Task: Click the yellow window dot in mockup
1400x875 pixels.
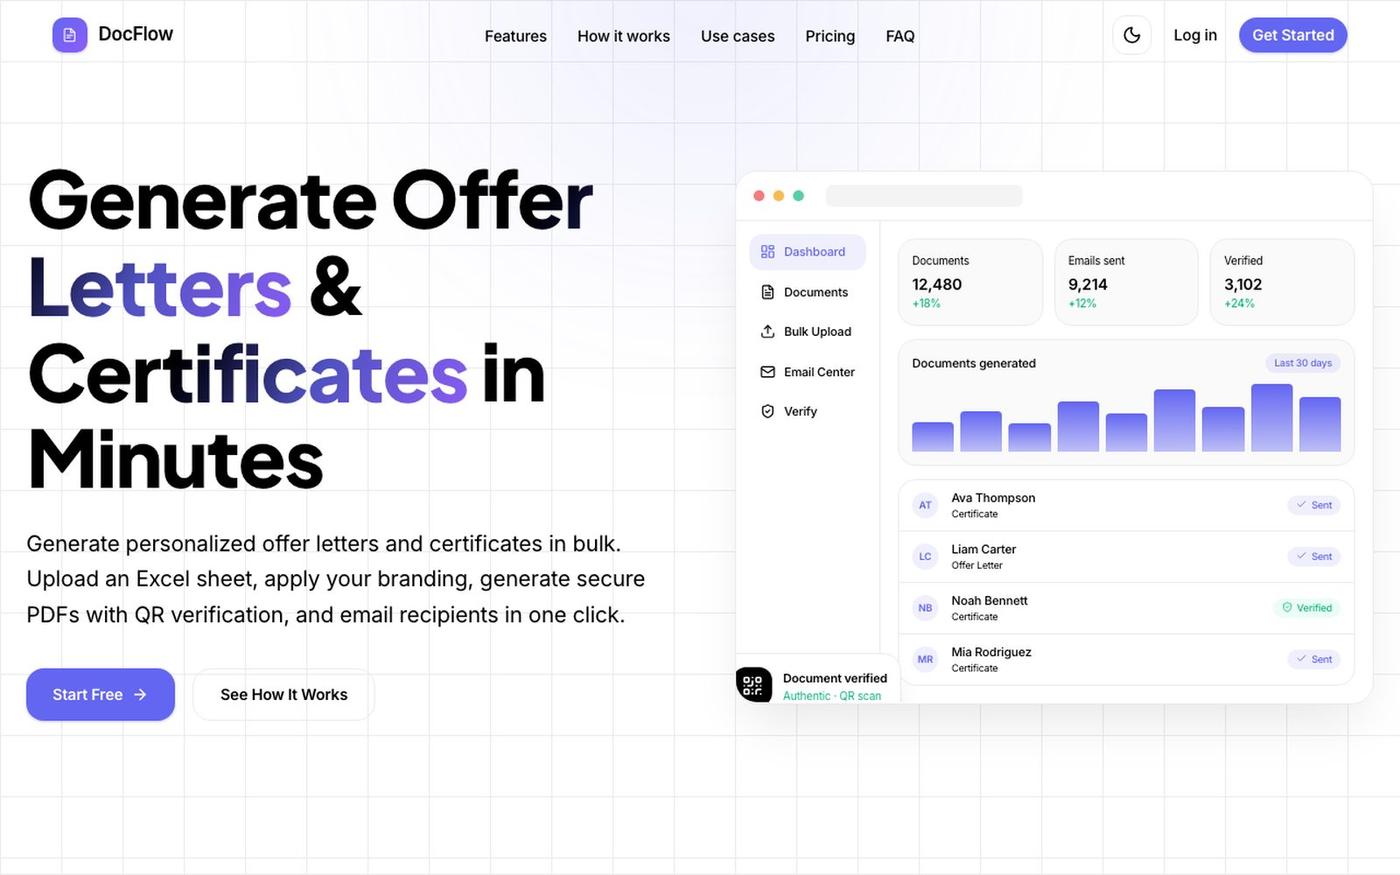Action: click(779, 196)
